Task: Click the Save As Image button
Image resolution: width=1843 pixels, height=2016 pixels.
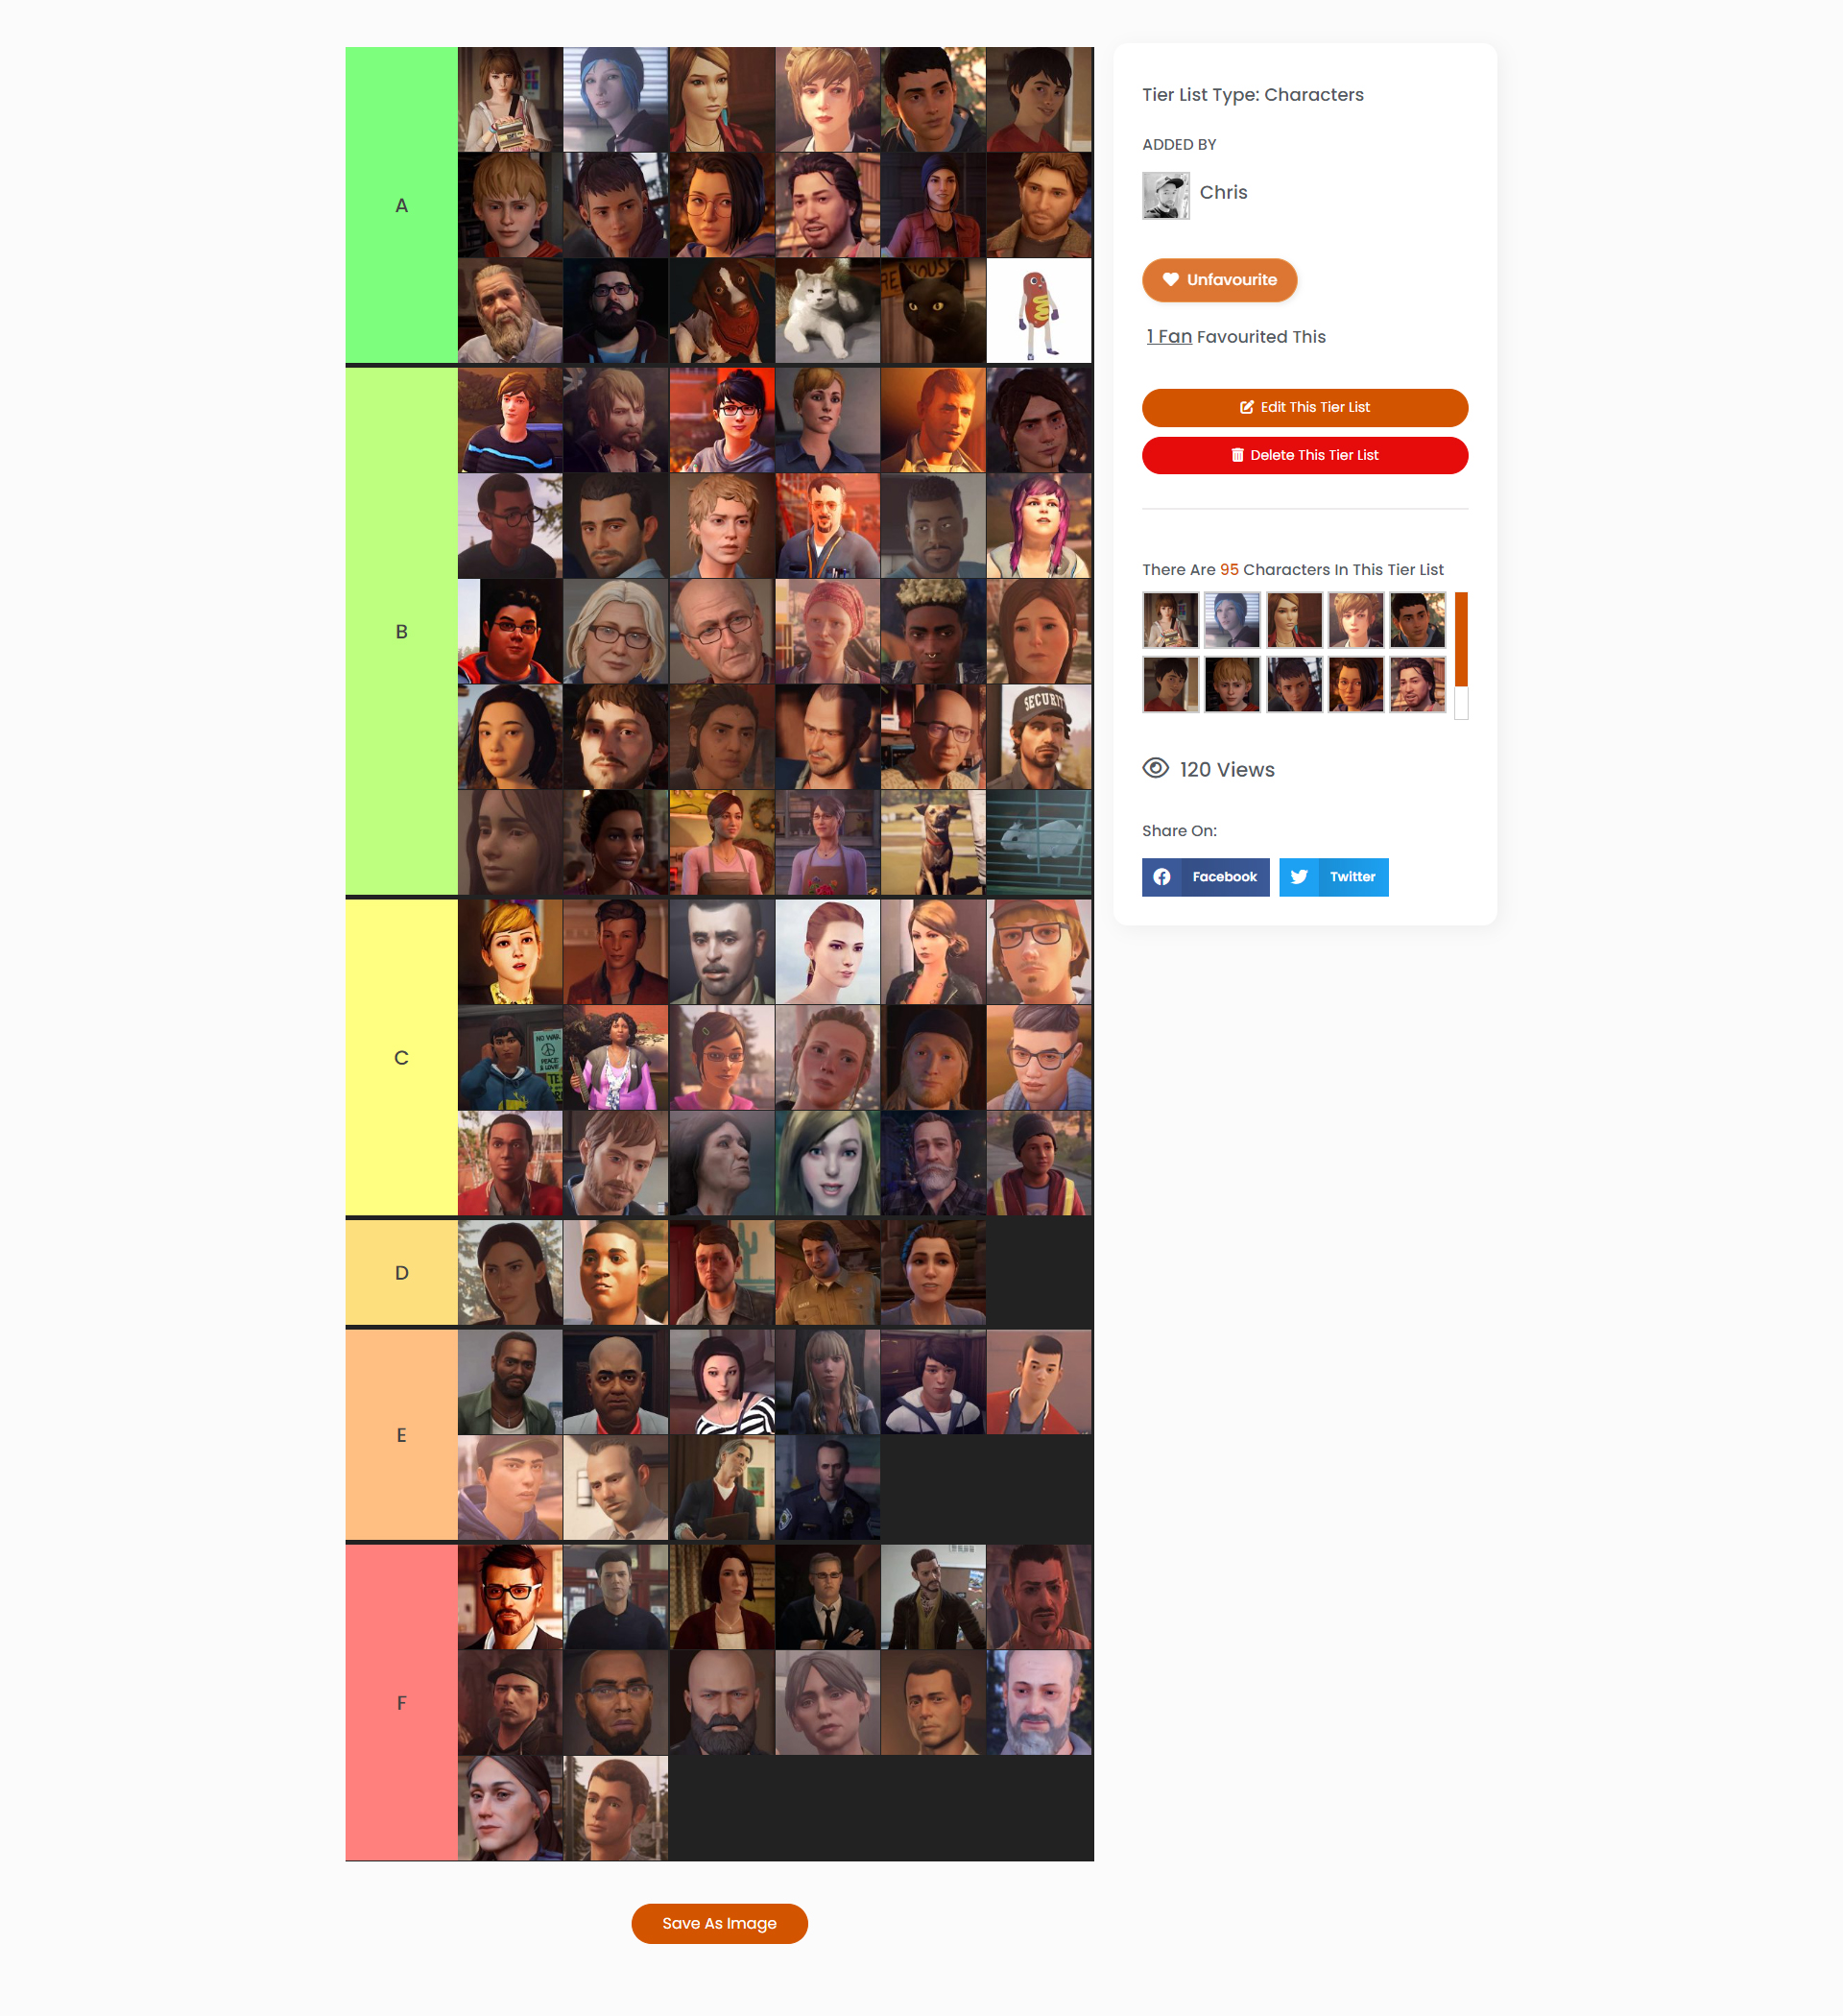Action: click(720, 1923)
